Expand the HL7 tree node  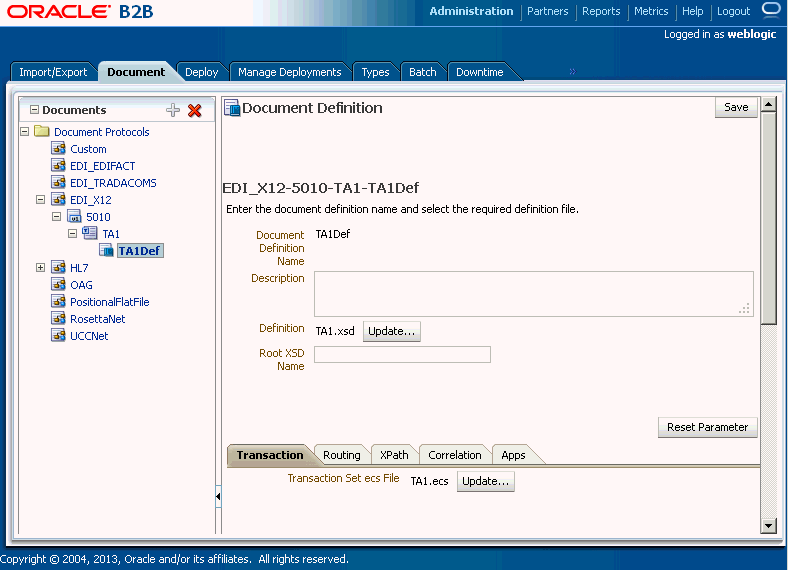point(41,267)
